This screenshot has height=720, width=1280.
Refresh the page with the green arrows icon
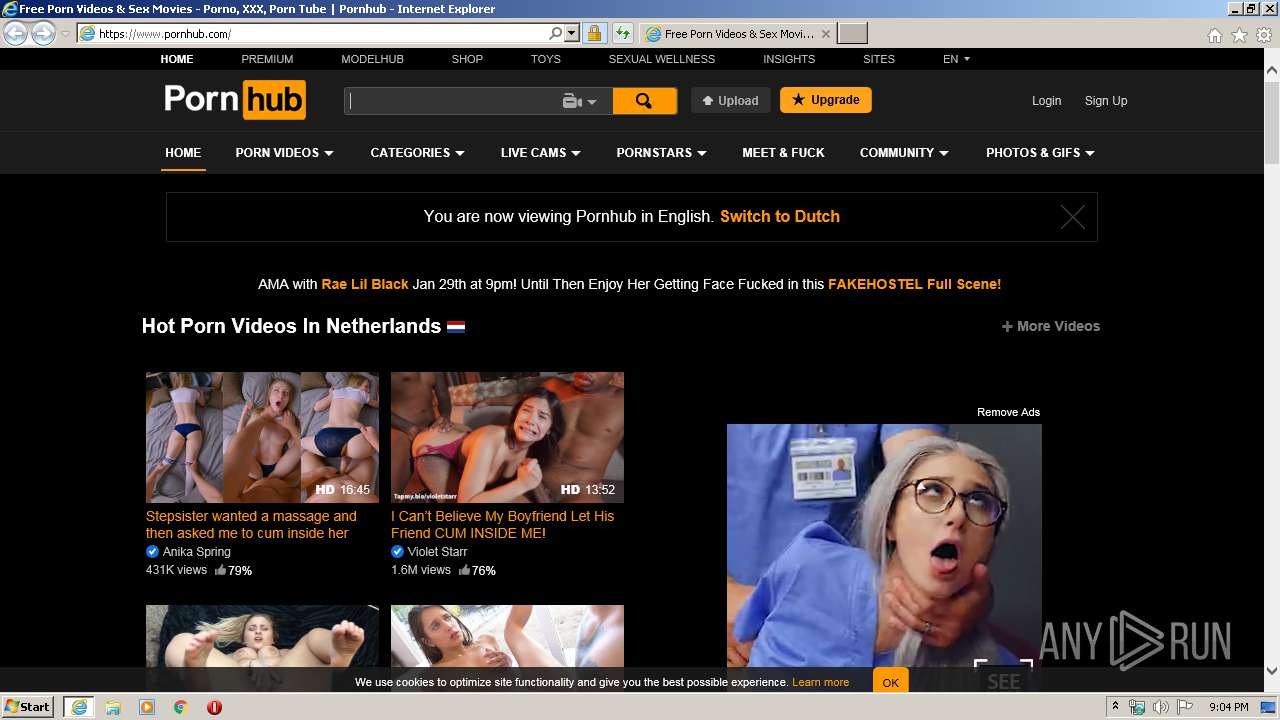coord(622,33)
